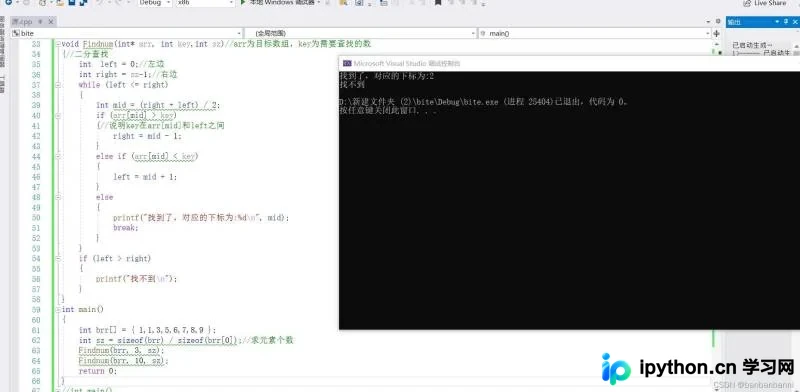The height and width of the screenshot is (392, 800).
Task: Collapse the Findnum function at line 33
Action: pyautogui.click(x=58, y=44)
